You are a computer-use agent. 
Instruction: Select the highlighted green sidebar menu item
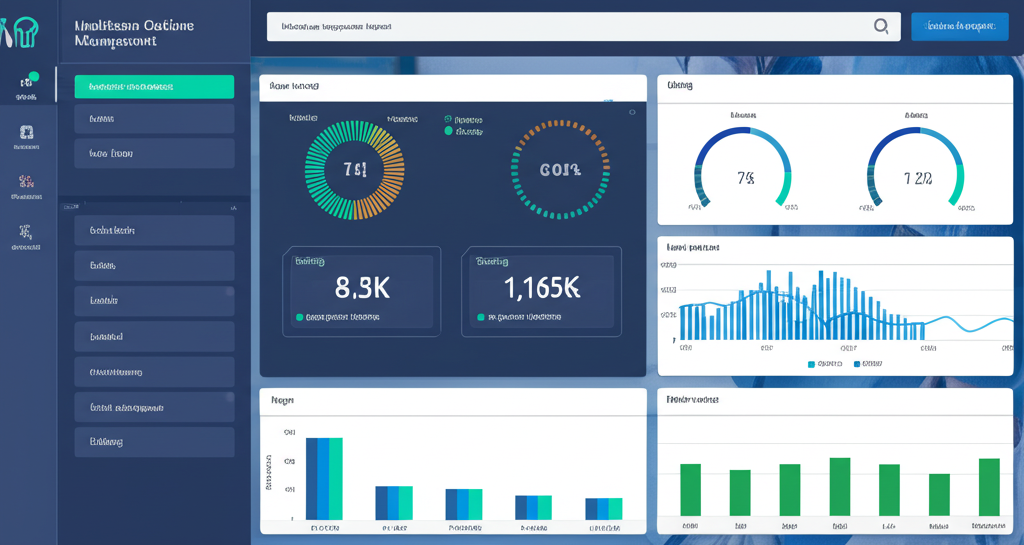154,87
